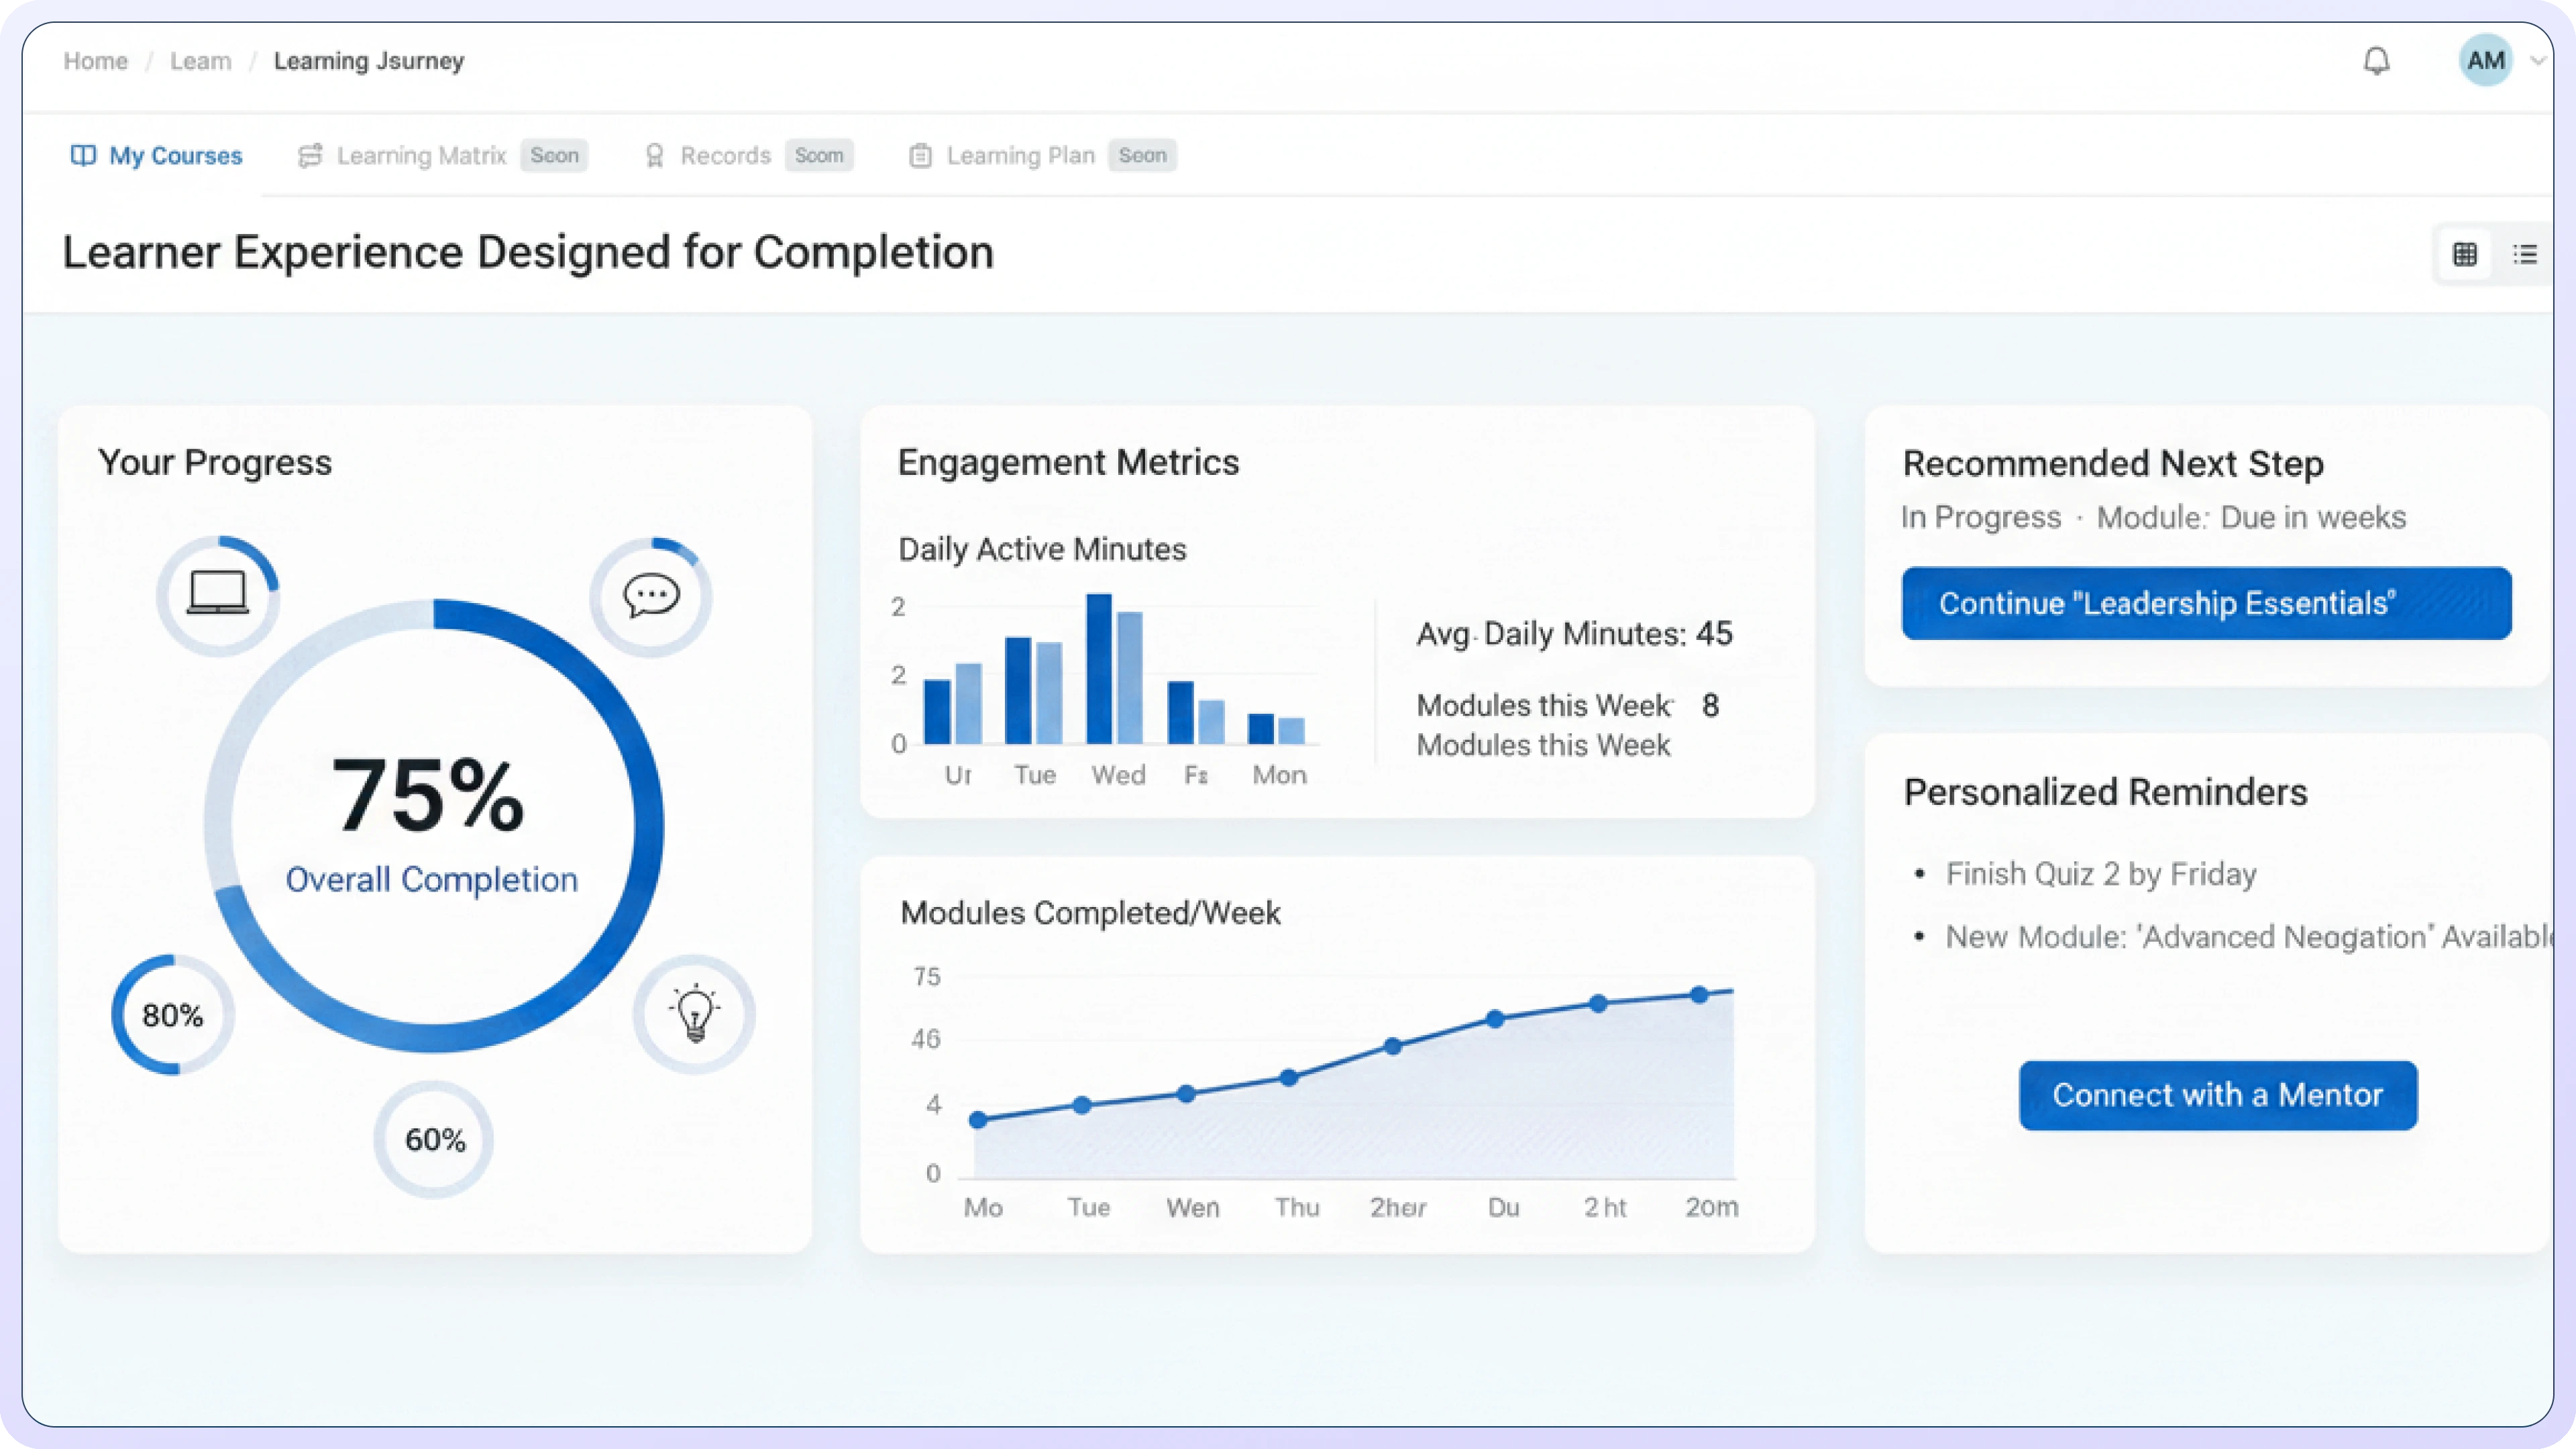The image size is (2576, 1449).
Task: Click the 80% progress ring
Action: point(173,1015)
